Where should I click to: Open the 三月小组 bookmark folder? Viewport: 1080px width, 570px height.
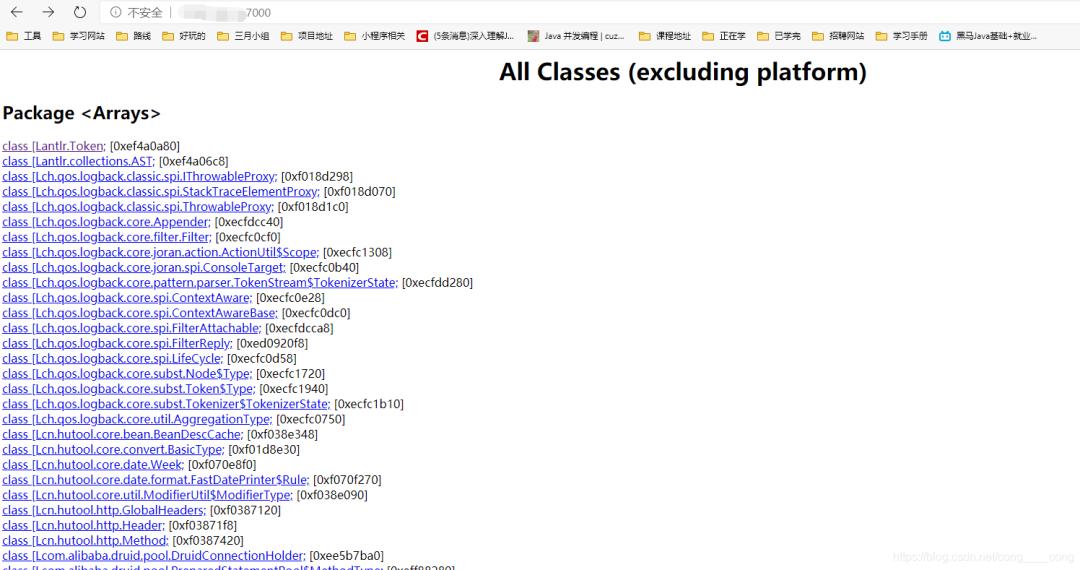click(x=243, y=36)
